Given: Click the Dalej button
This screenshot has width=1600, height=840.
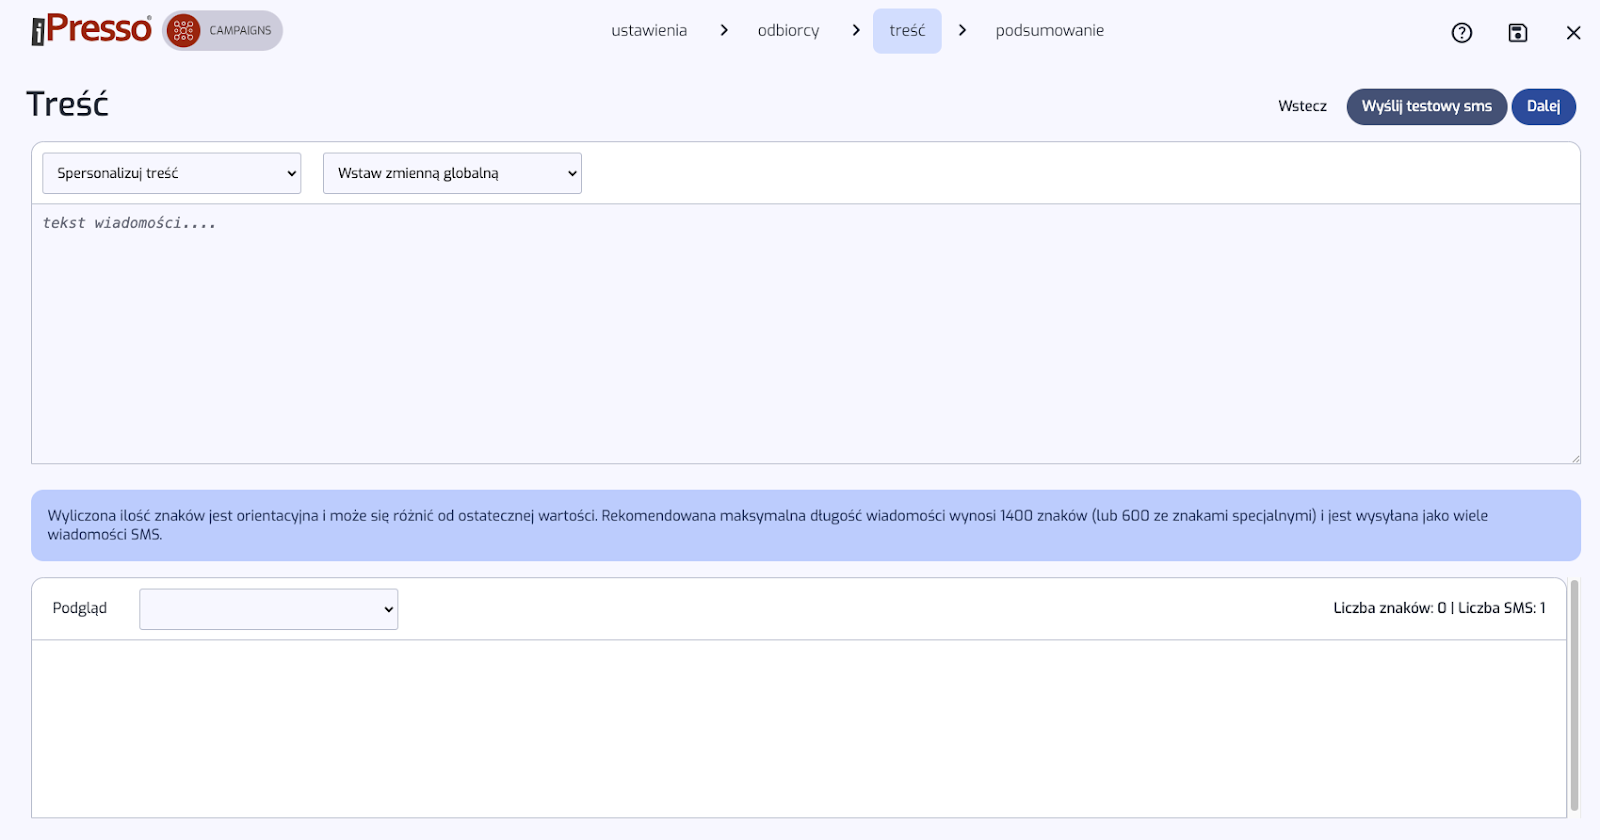Looking at the screenshot, I should tap(1543, 106).
